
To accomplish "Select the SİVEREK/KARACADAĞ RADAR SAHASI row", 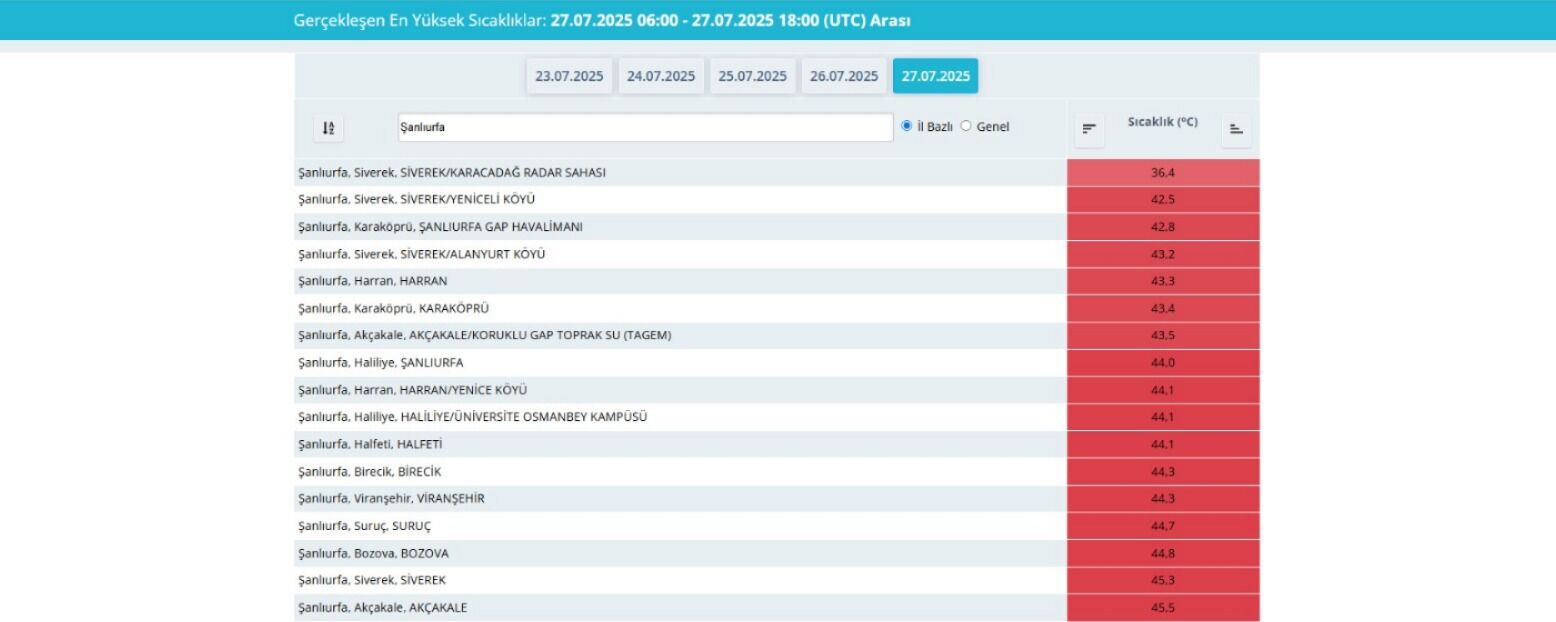I will tap(680, 172).
